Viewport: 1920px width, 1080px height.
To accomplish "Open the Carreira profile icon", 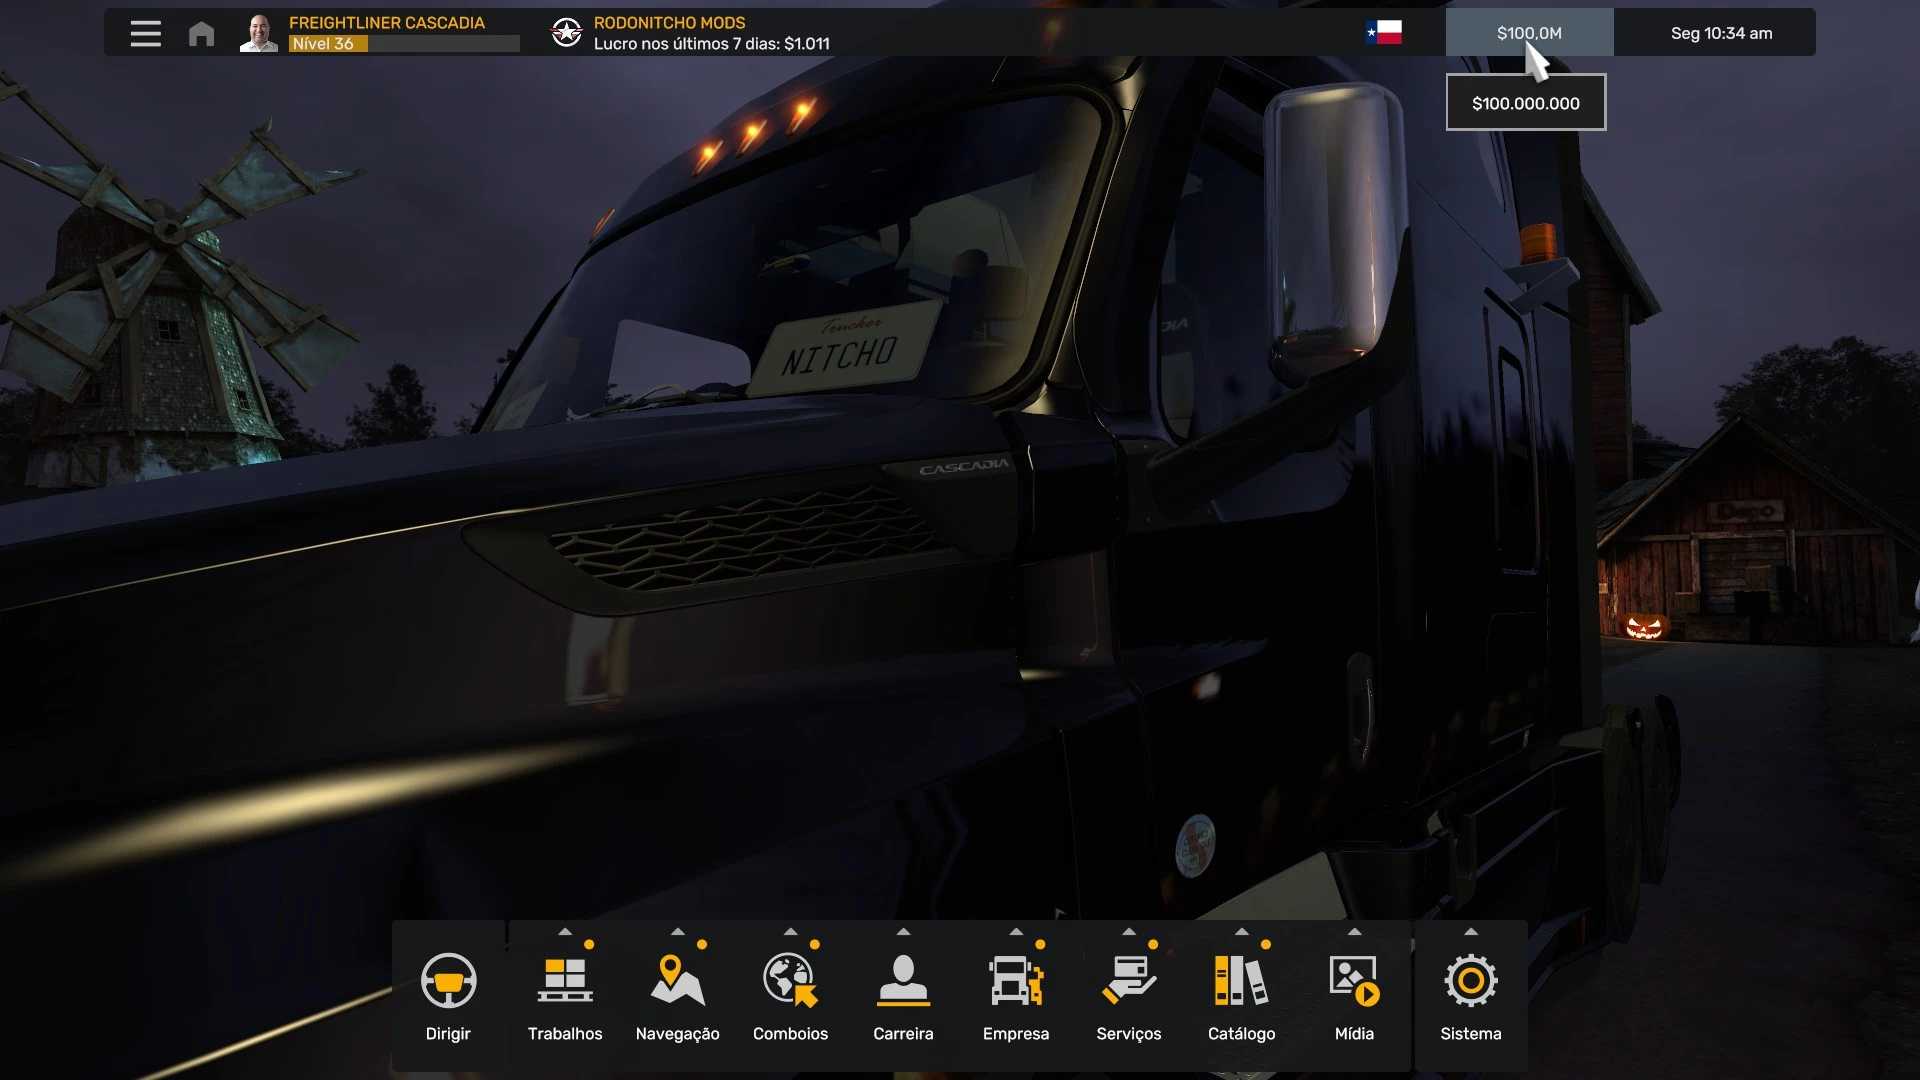I will [903, 981].
